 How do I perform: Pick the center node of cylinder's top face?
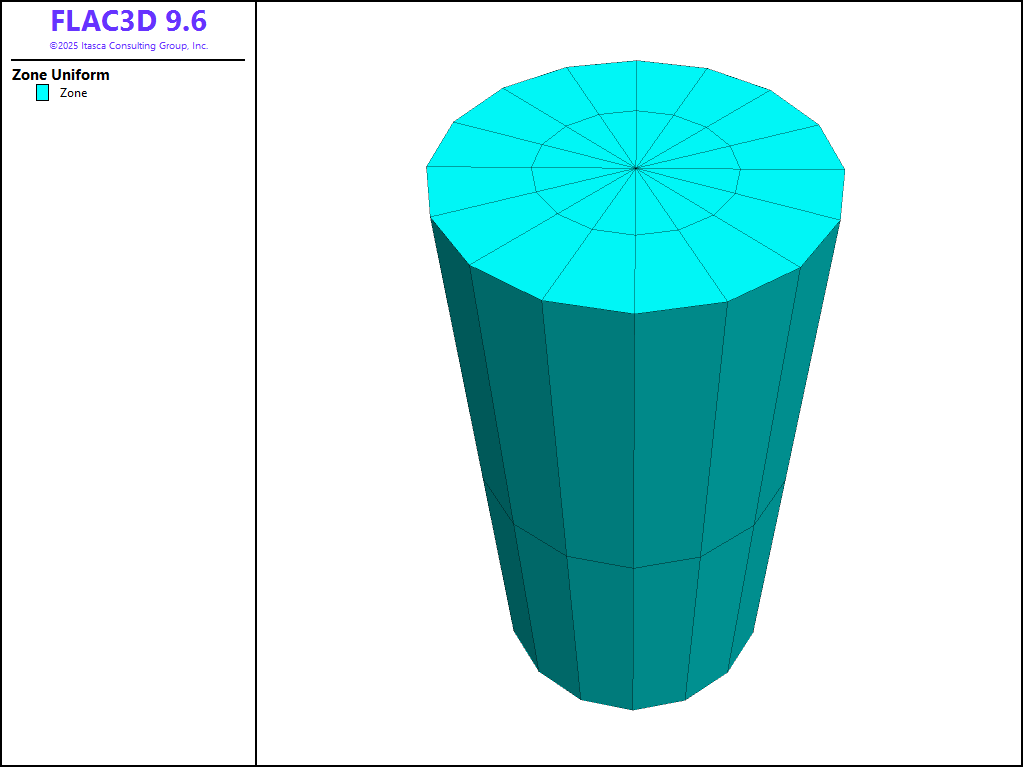(636, 168)
